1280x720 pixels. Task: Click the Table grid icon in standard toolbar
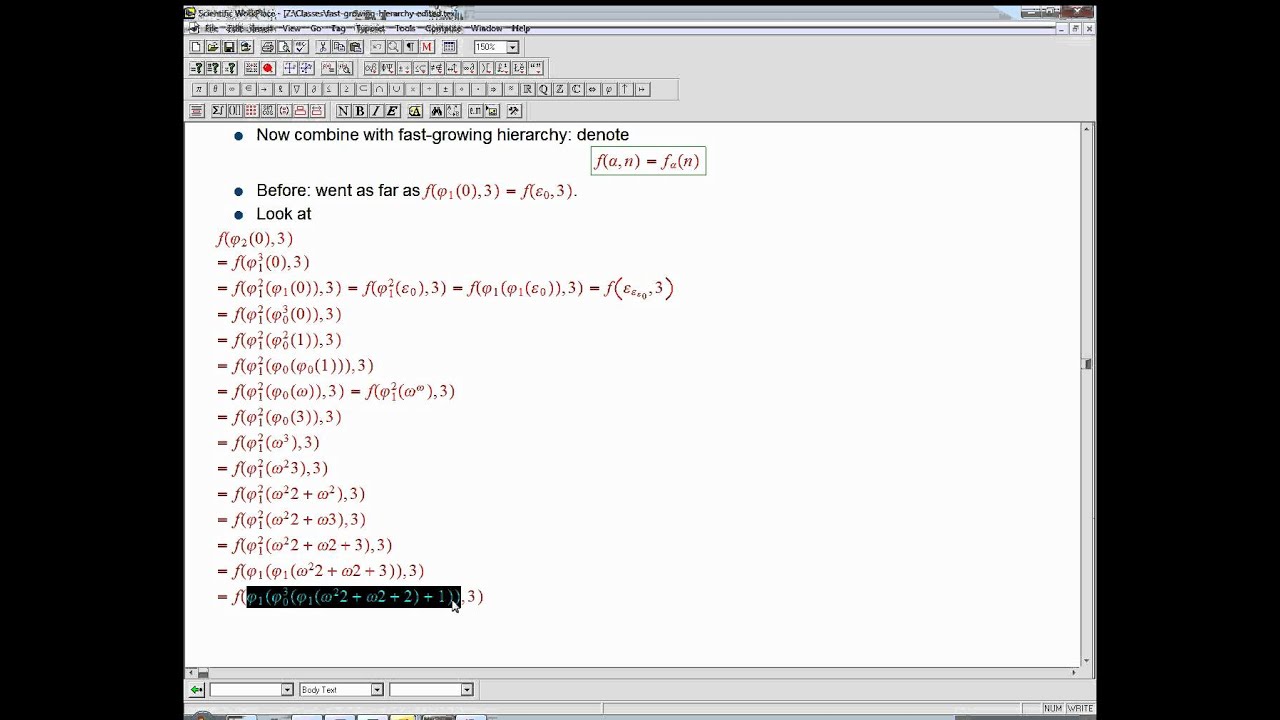tap(449, 47)
